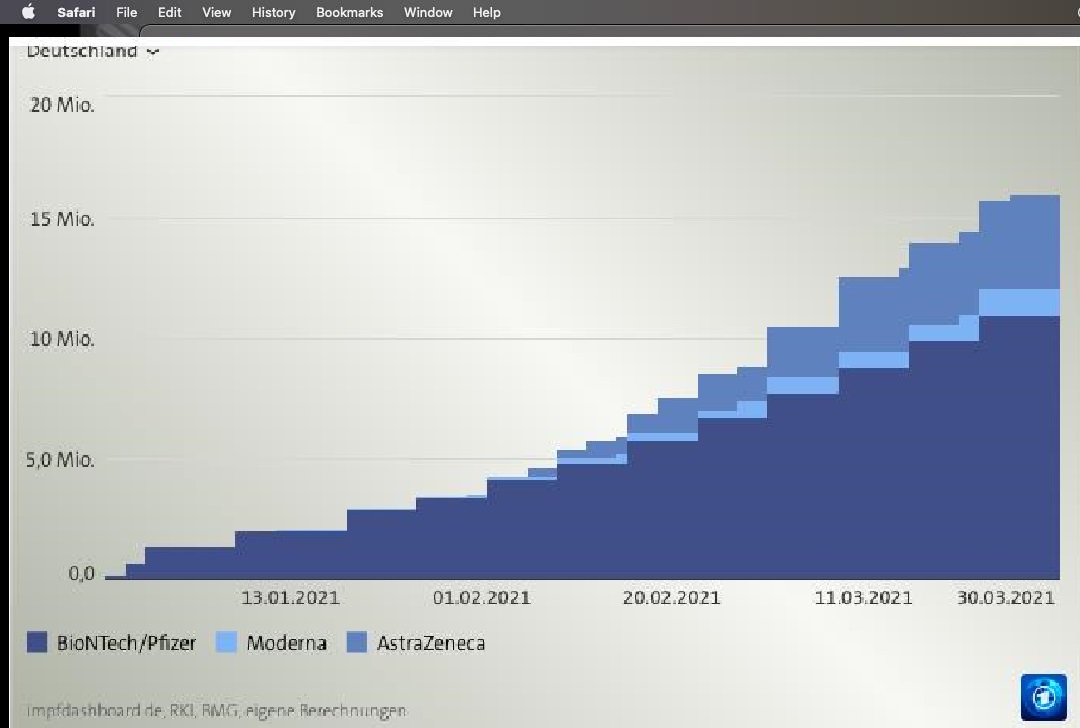Open the Bookmarks menu

pyautogui.click(x=349, y=12)
